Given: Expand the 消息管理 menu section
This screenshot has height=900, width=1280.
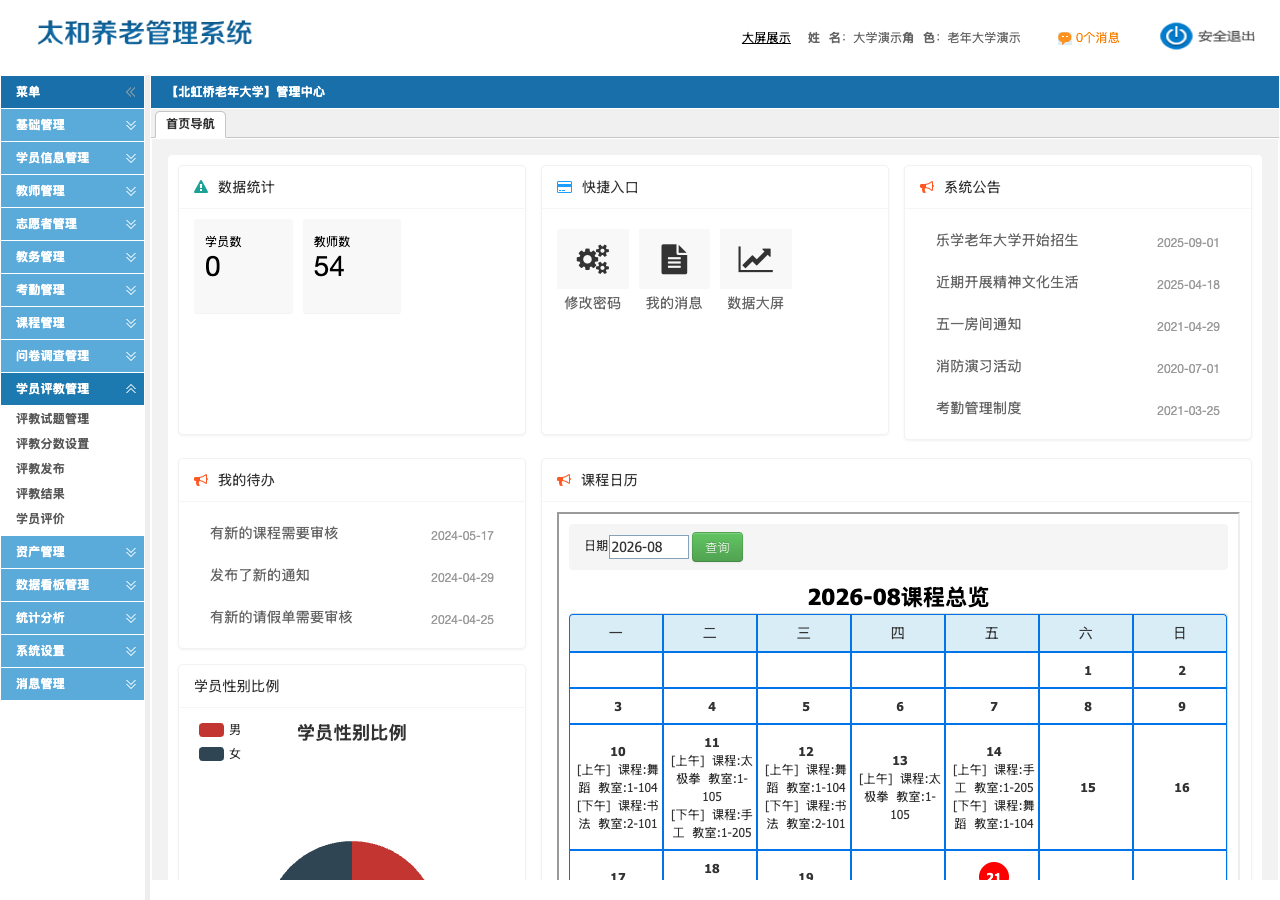Looking at the screenshot, I should [72, 684].
